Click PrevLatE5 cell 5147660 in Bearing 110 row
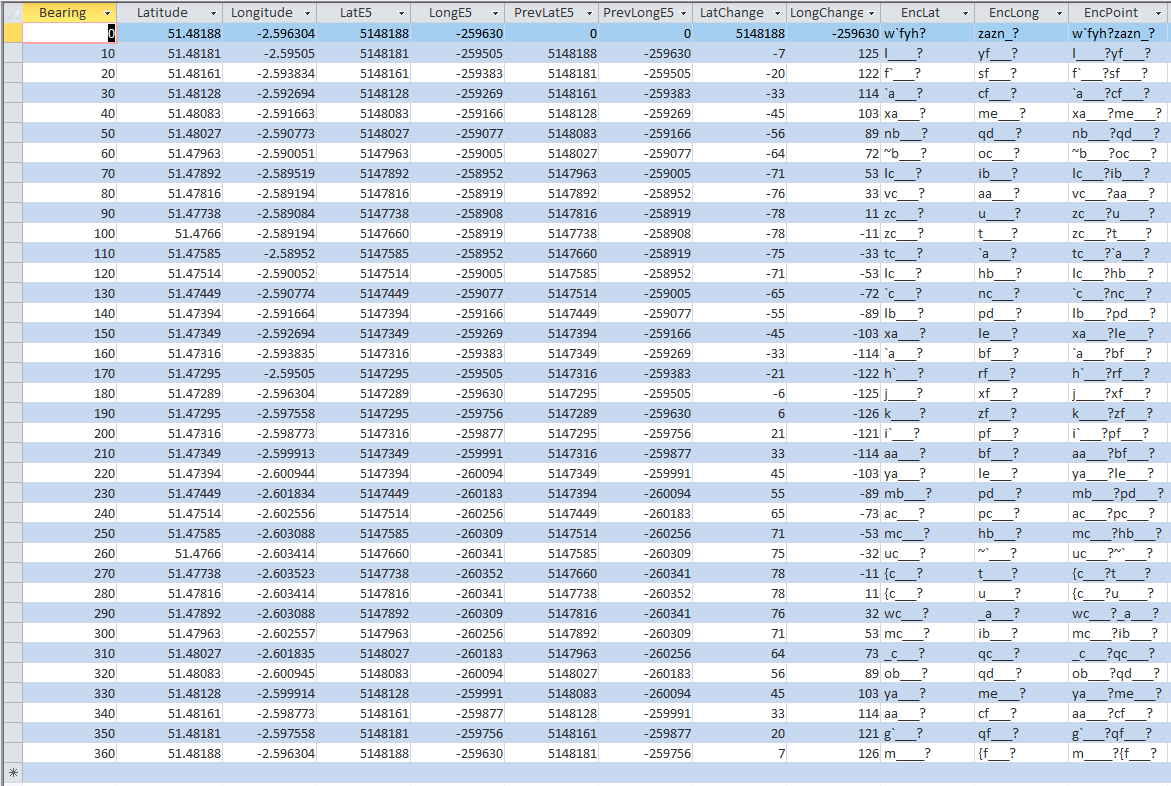This screenshot has width=1171, height=786. tap(552, 253)
